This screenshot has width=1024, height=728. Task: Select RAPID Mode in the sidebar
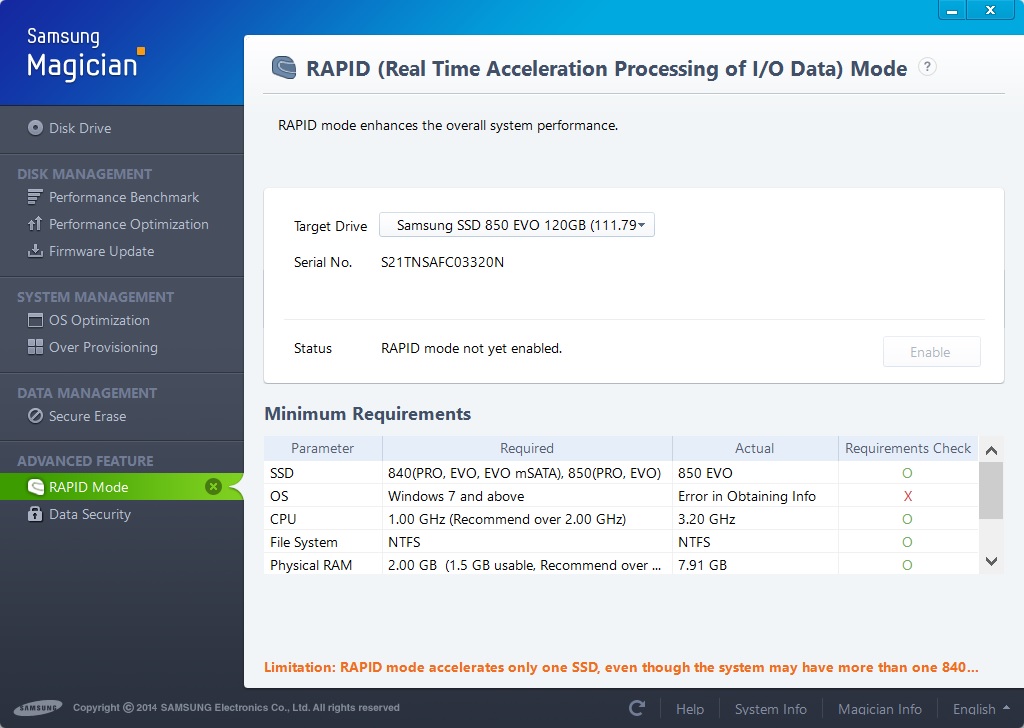tap(121, 487)
